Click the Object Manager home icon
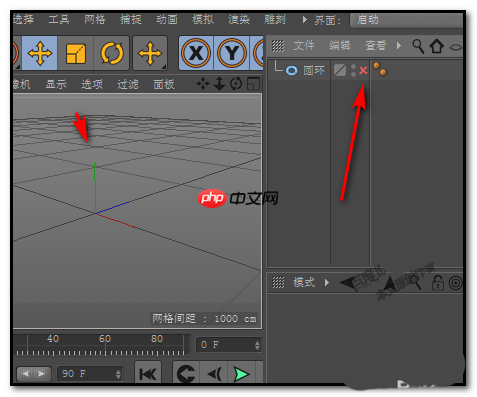The height and width of the screenshot is (397, 477). 436,46
